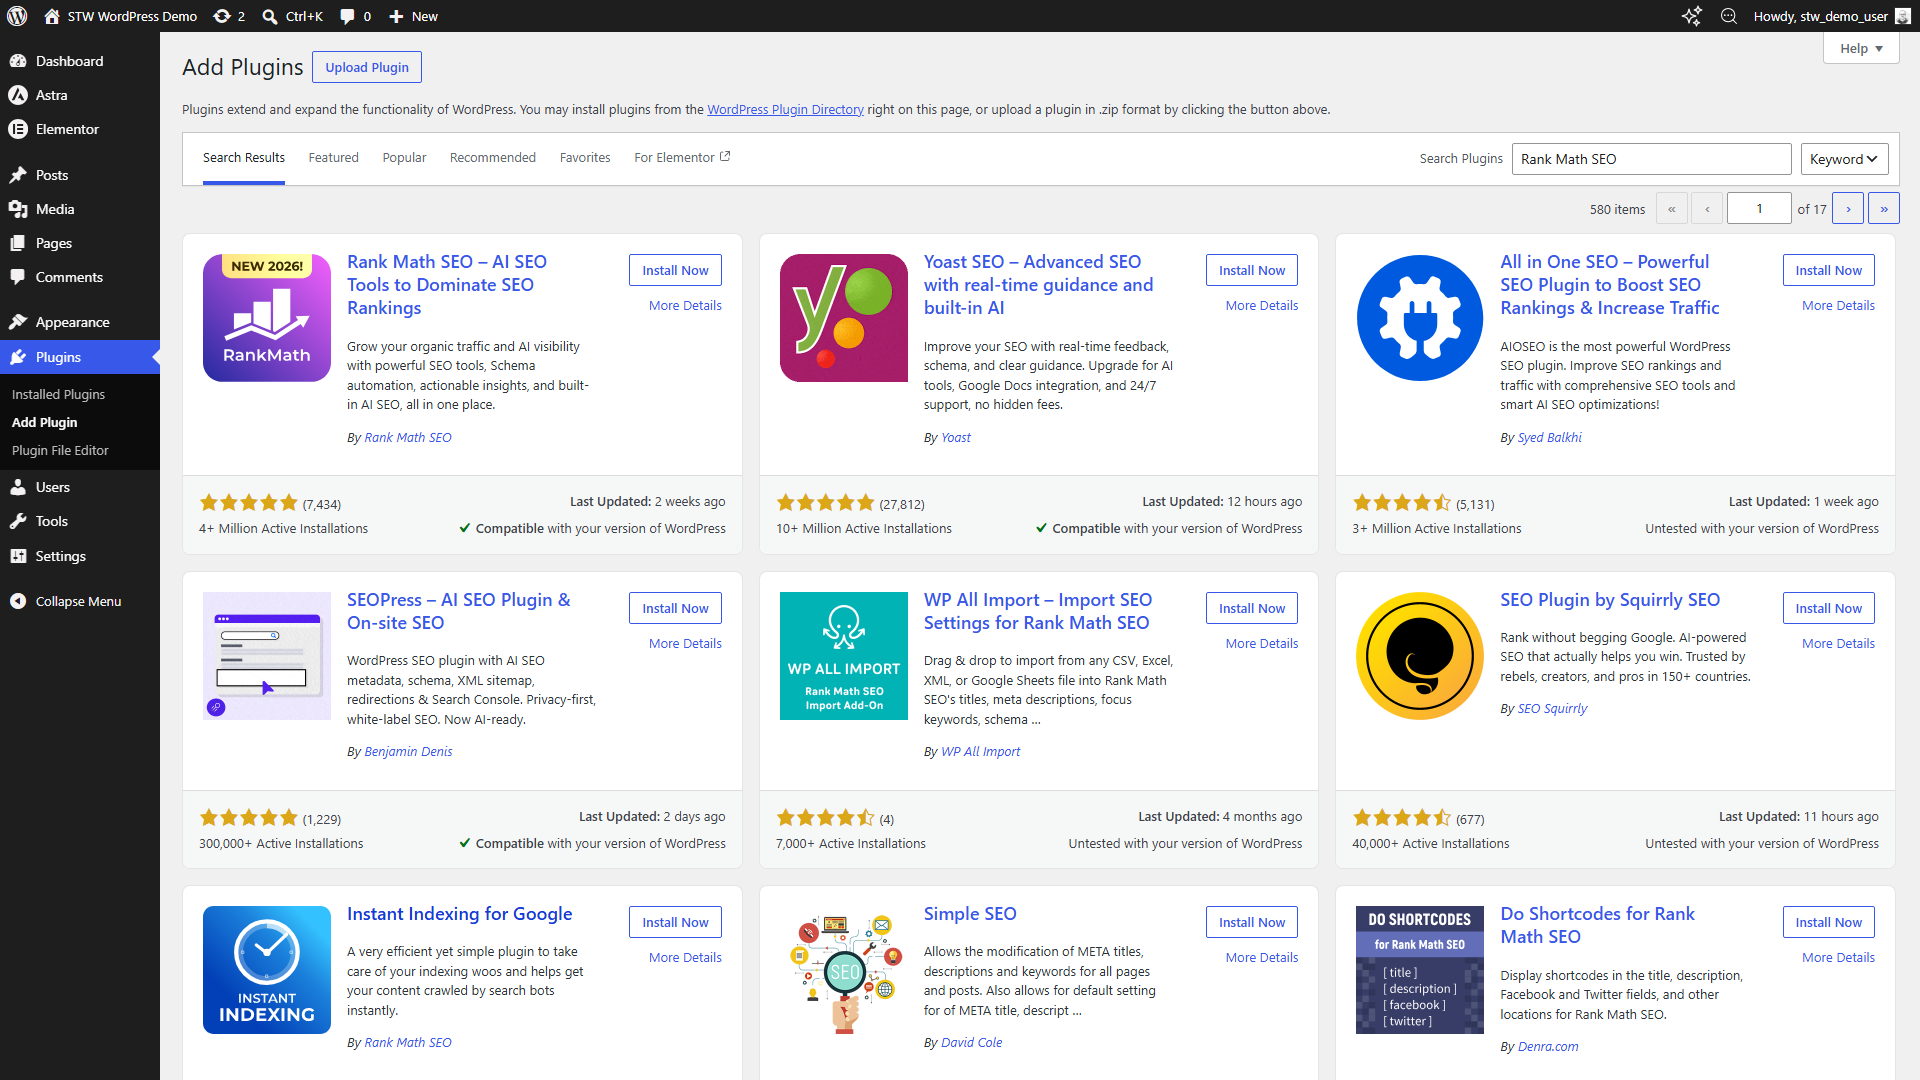
Task: Install WP All Import Rank Math add-on
Action: point(1252,608)
